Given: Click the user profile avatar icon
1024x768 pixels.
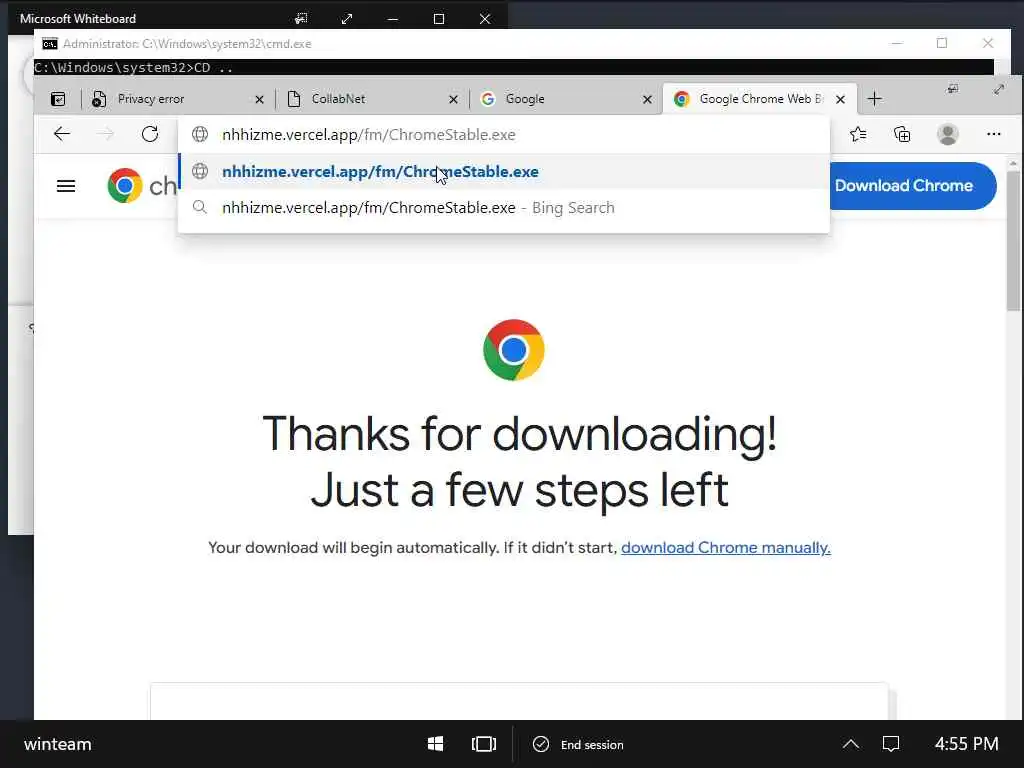Looking at the screenshot, I should (948, 135).
